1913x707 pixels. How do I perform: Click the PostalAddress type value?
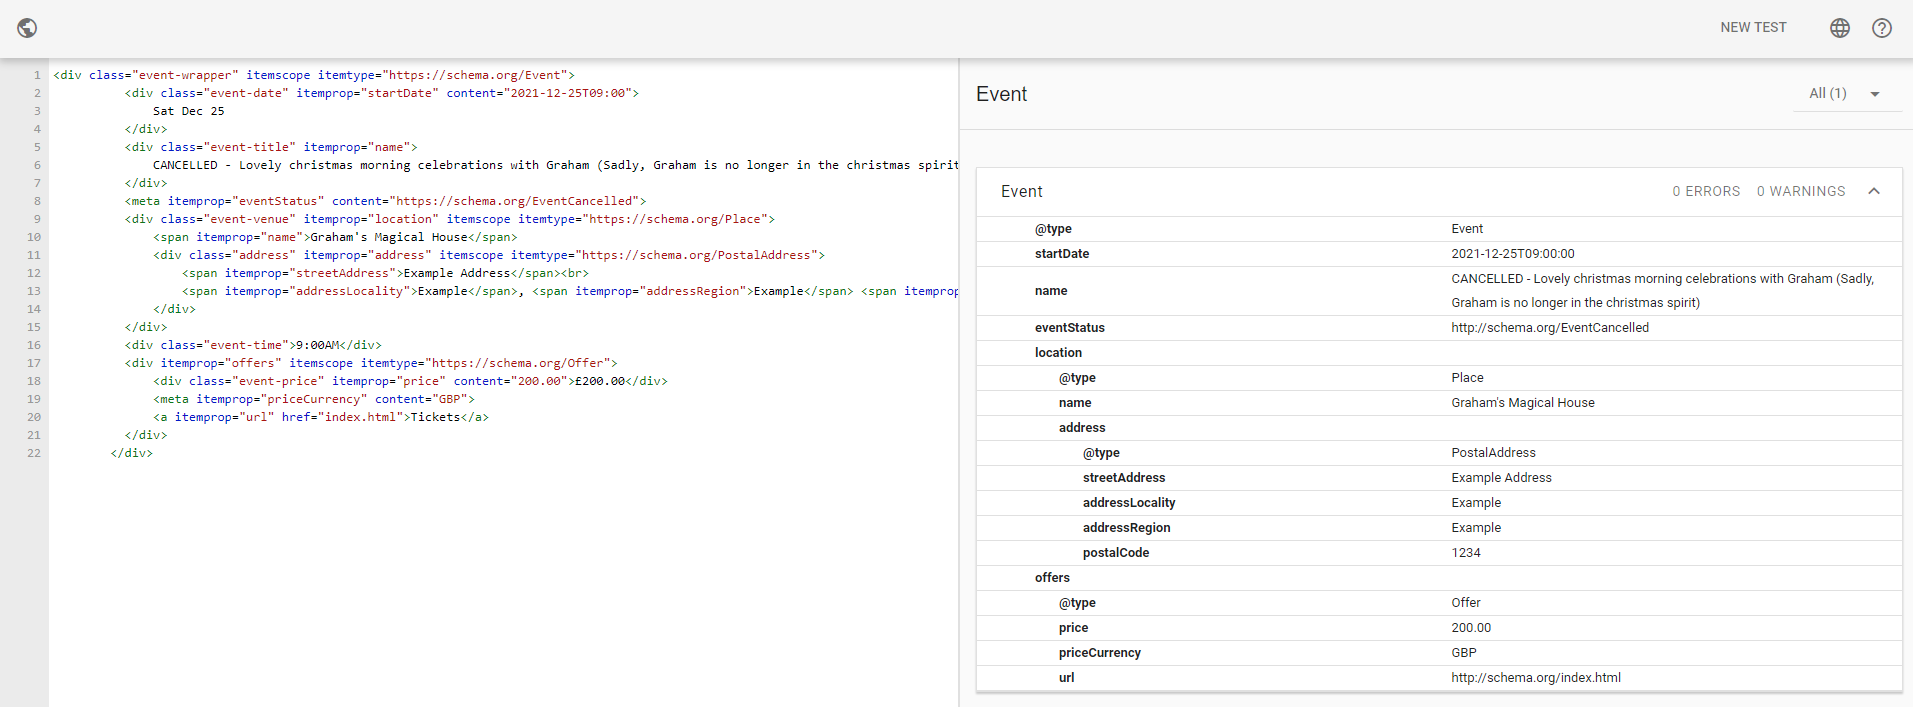pos(1494,453)
